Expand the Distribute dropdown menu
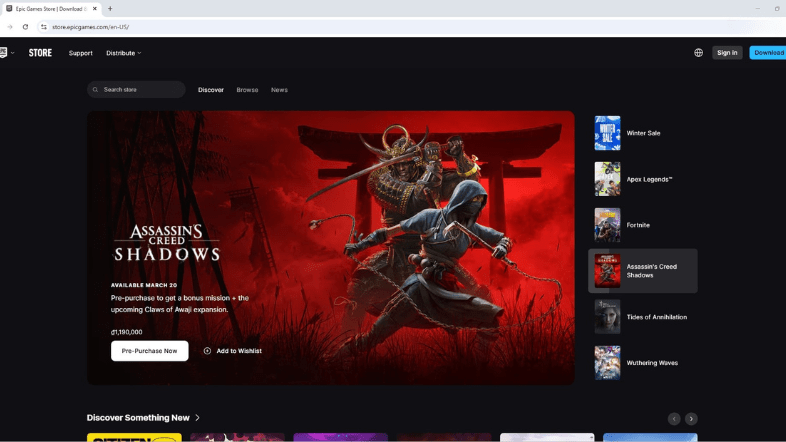The width and height of the screenshot is (786, 442). (123, 53)
